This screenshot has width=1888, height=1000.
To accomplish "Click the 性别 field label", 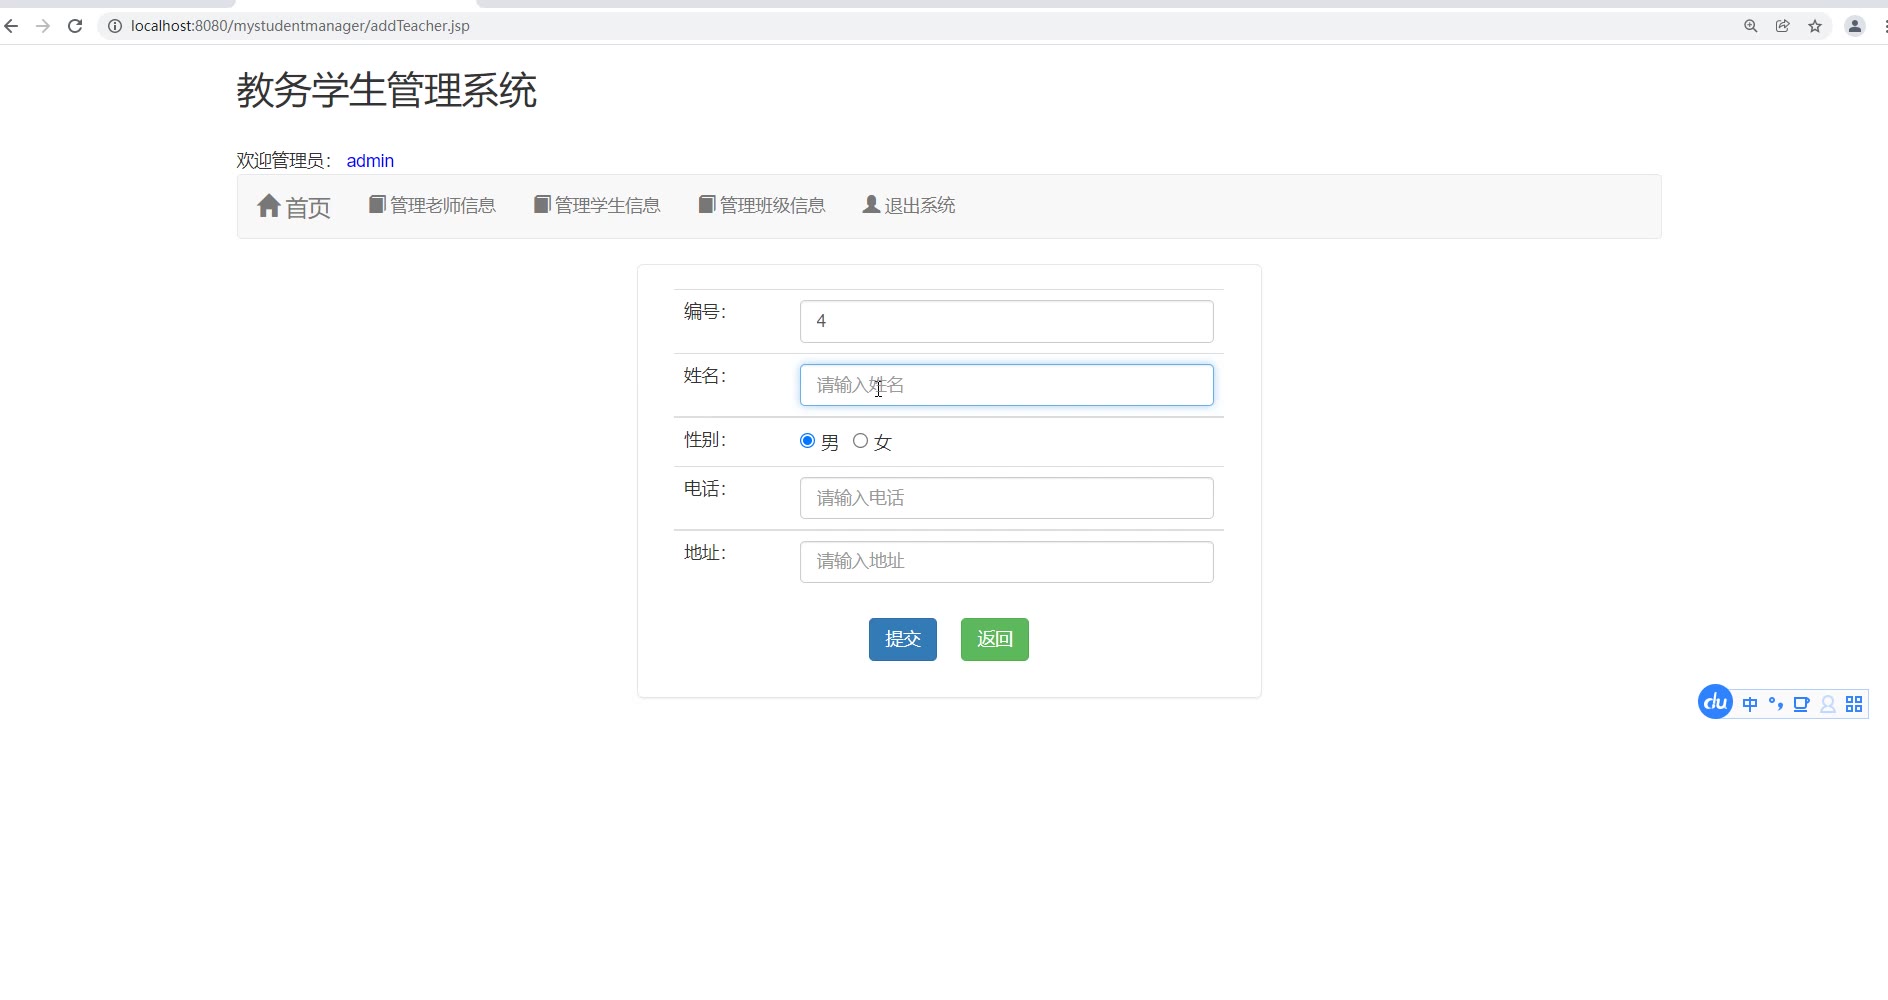I will coord(705,440).
